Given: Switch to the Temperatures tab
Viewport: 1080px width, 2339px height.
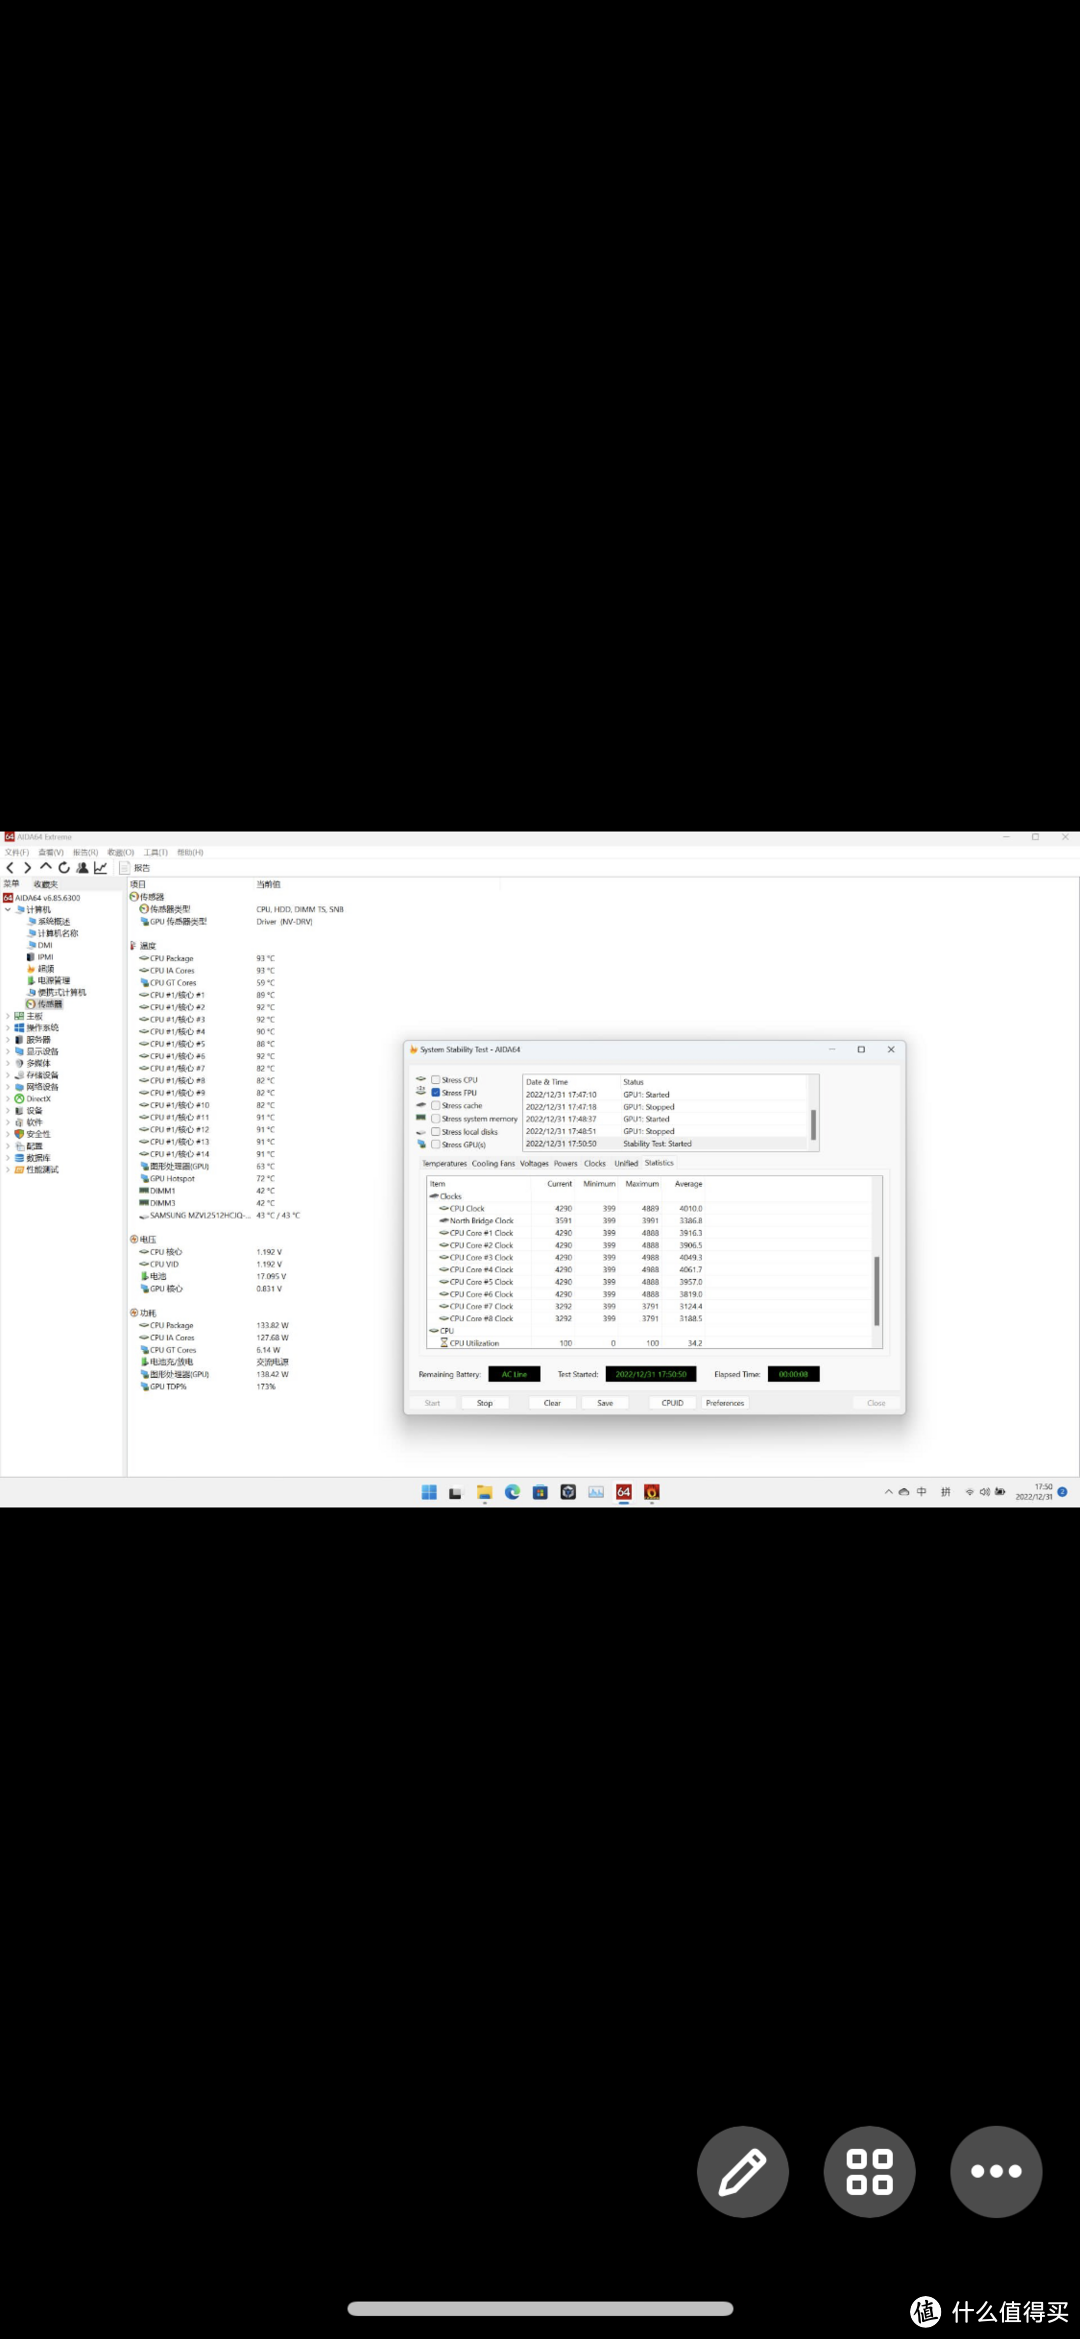Looking at the screenshot, I should [x=444, y=1164].
